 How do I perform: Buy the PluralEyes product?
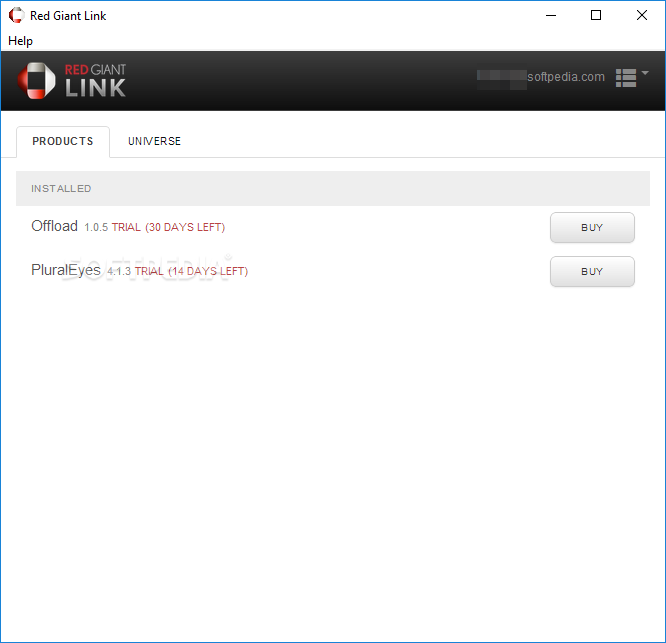592,271
